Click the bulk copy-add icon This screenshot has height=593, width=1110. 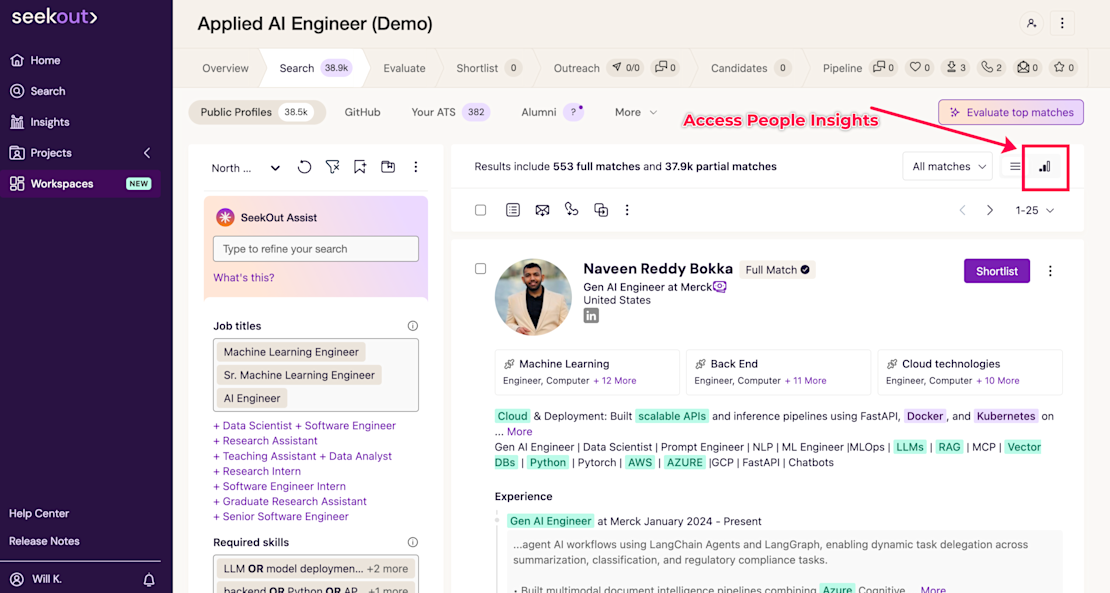[601, 210]
